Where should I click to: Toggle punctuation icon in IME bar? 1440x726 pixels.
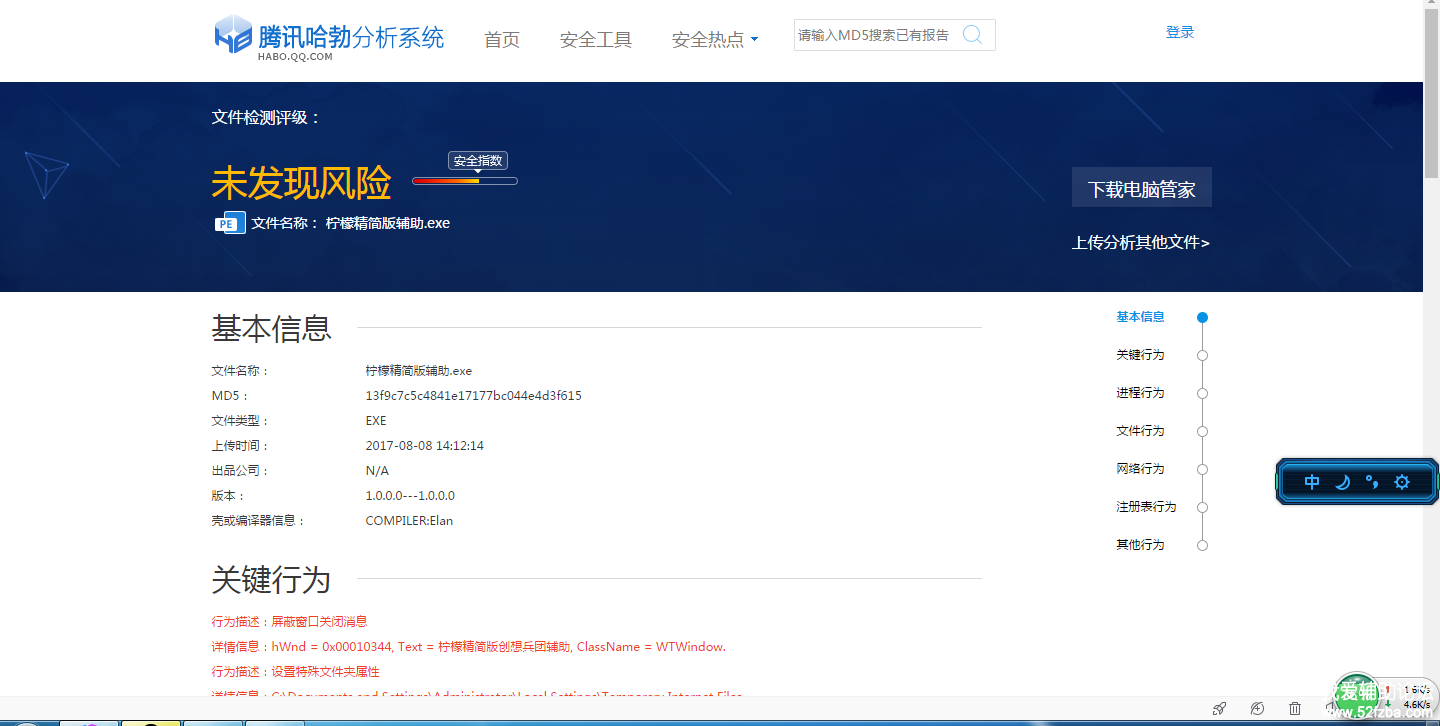1372,482
